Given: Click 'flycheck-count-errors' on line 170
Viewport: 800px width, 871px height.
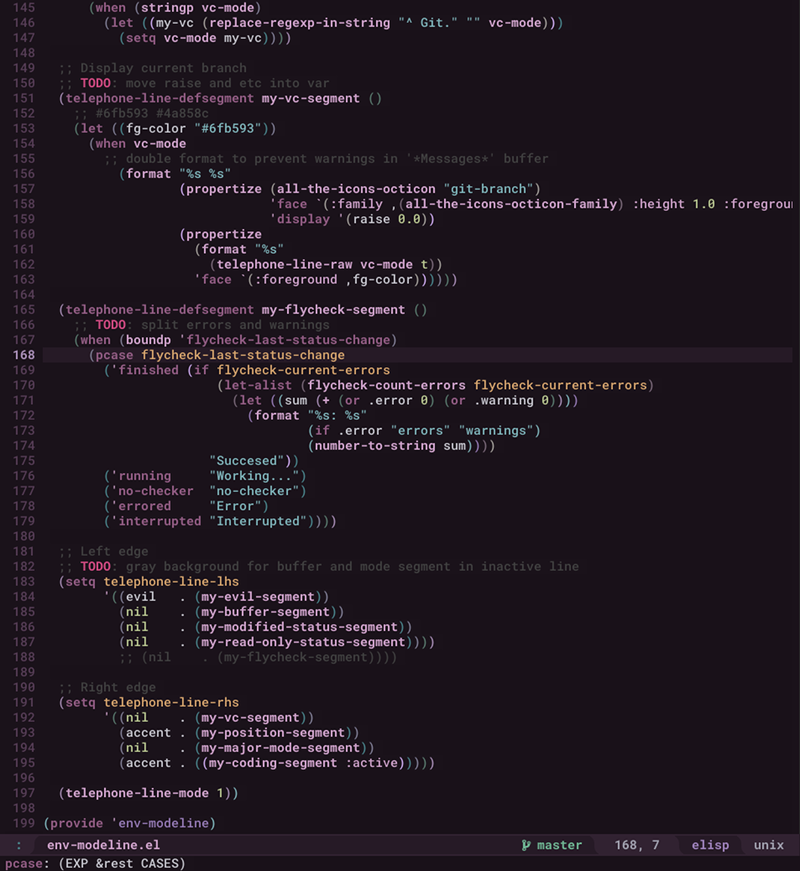Looking at the screenshot, I should click(386, 385).
